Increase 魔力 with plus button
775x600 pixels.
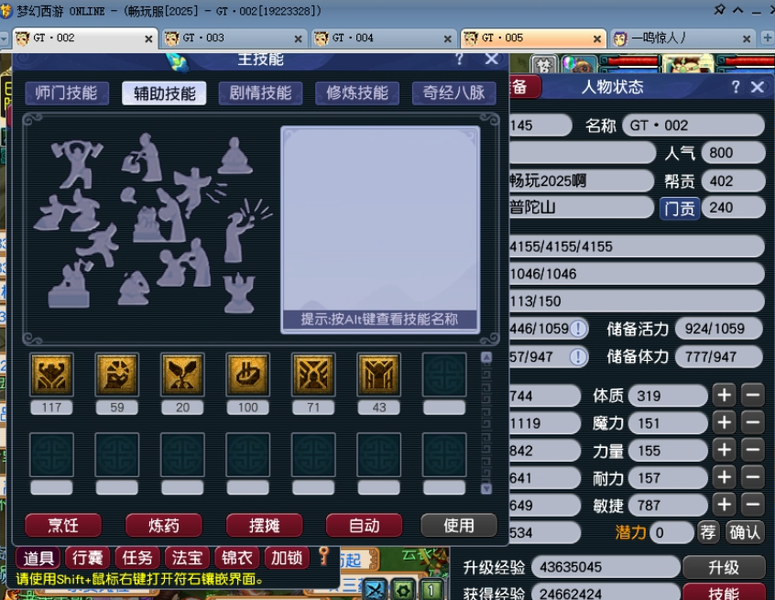(724, 423)
